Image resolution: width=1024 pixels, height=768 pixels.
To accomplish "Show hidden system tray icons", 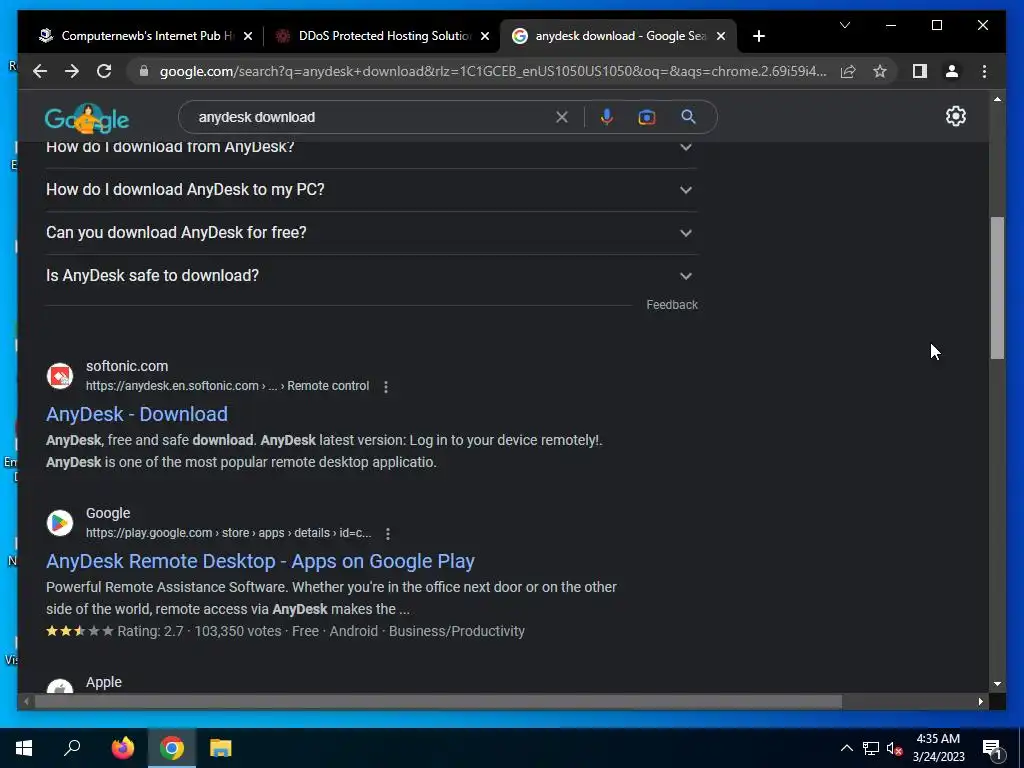I will click(846, 748).
